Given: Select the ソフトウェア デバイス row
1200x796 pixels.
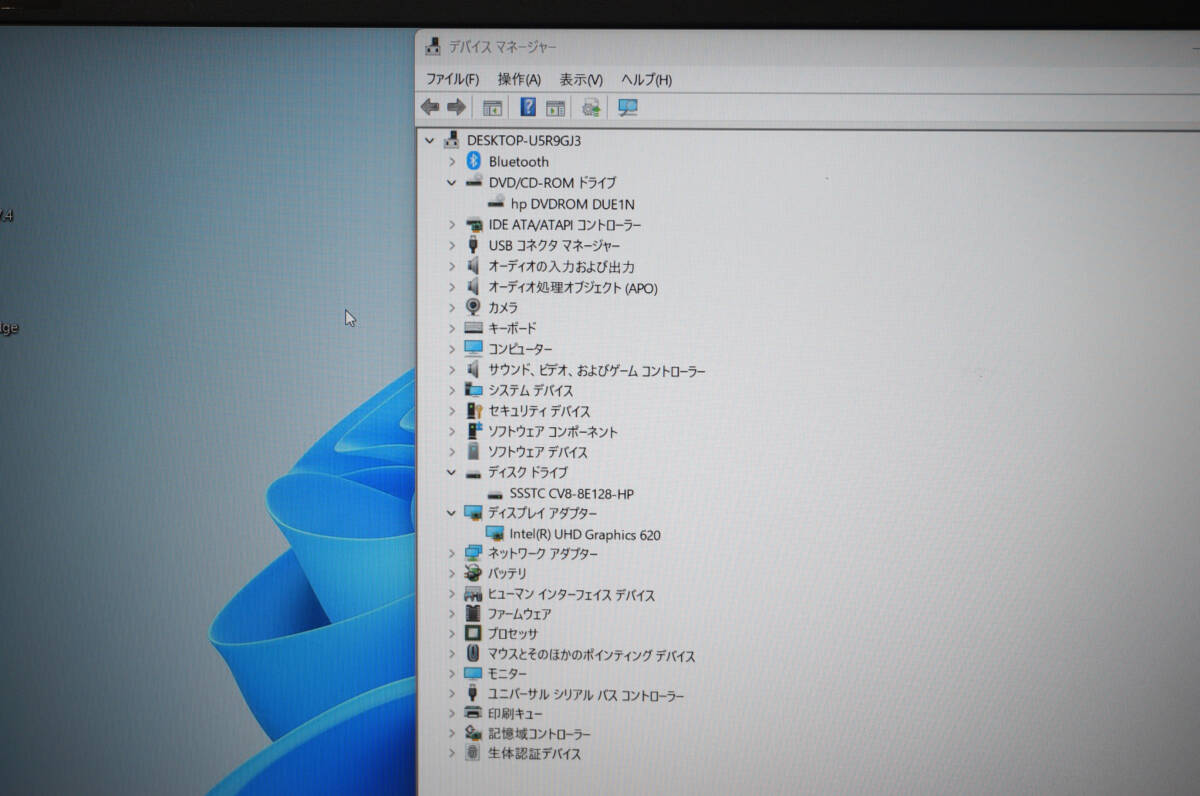Looking at the screenshot, I should click(x=538, y=452).
